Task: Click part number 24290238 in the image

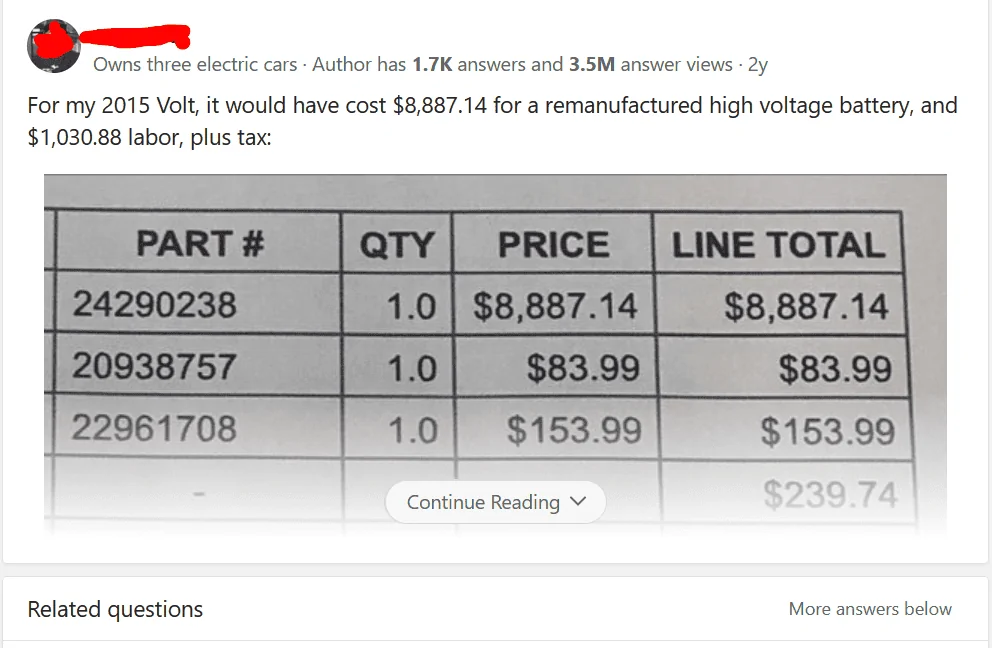Action: tap(154, 303)
